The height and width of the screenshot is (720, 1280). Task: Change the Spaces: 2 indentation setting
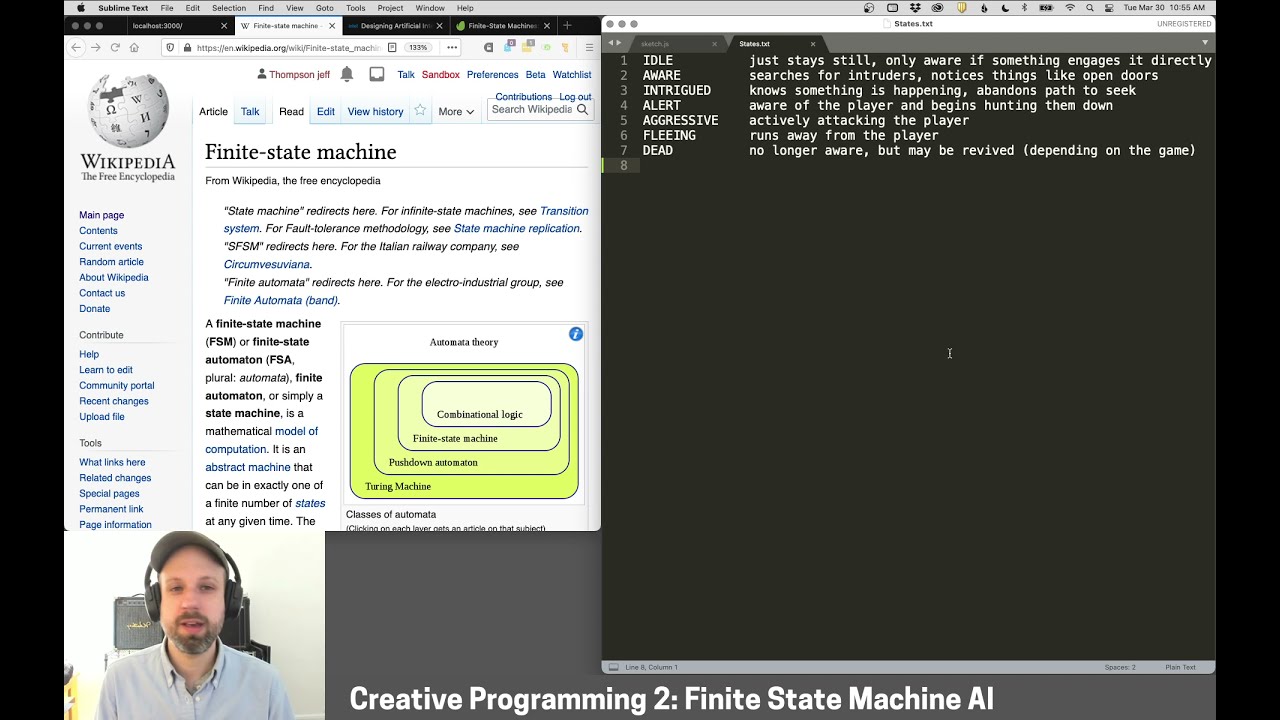click(x=1120, y=667)
